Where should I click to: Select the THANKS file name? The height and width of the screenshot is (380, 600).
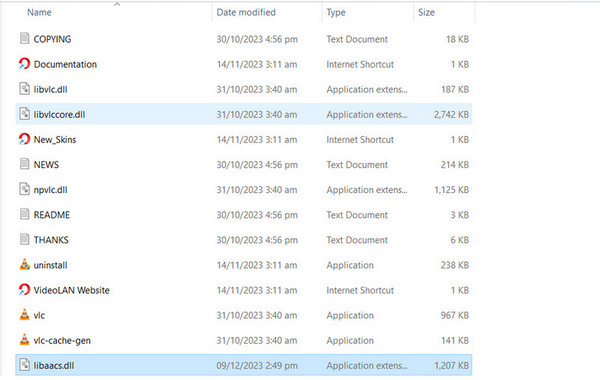tap(51, 240)
